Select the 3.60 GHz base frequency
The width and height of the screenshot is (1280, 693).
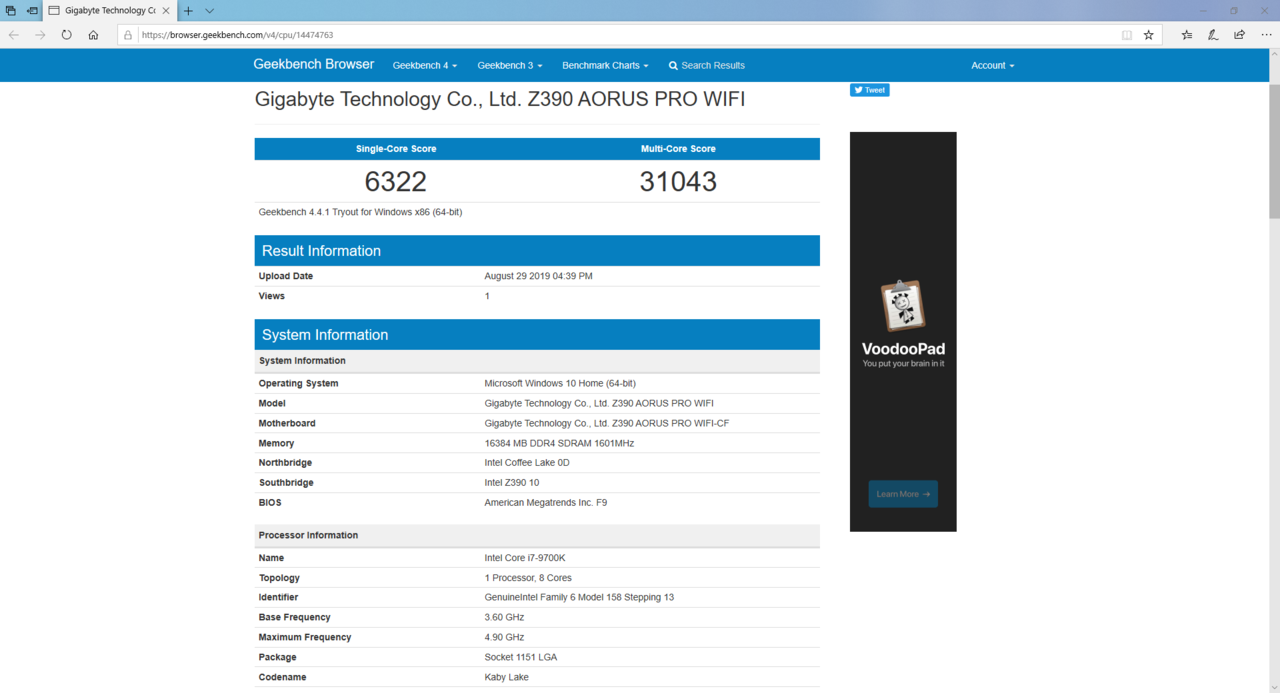click(505, 617)
